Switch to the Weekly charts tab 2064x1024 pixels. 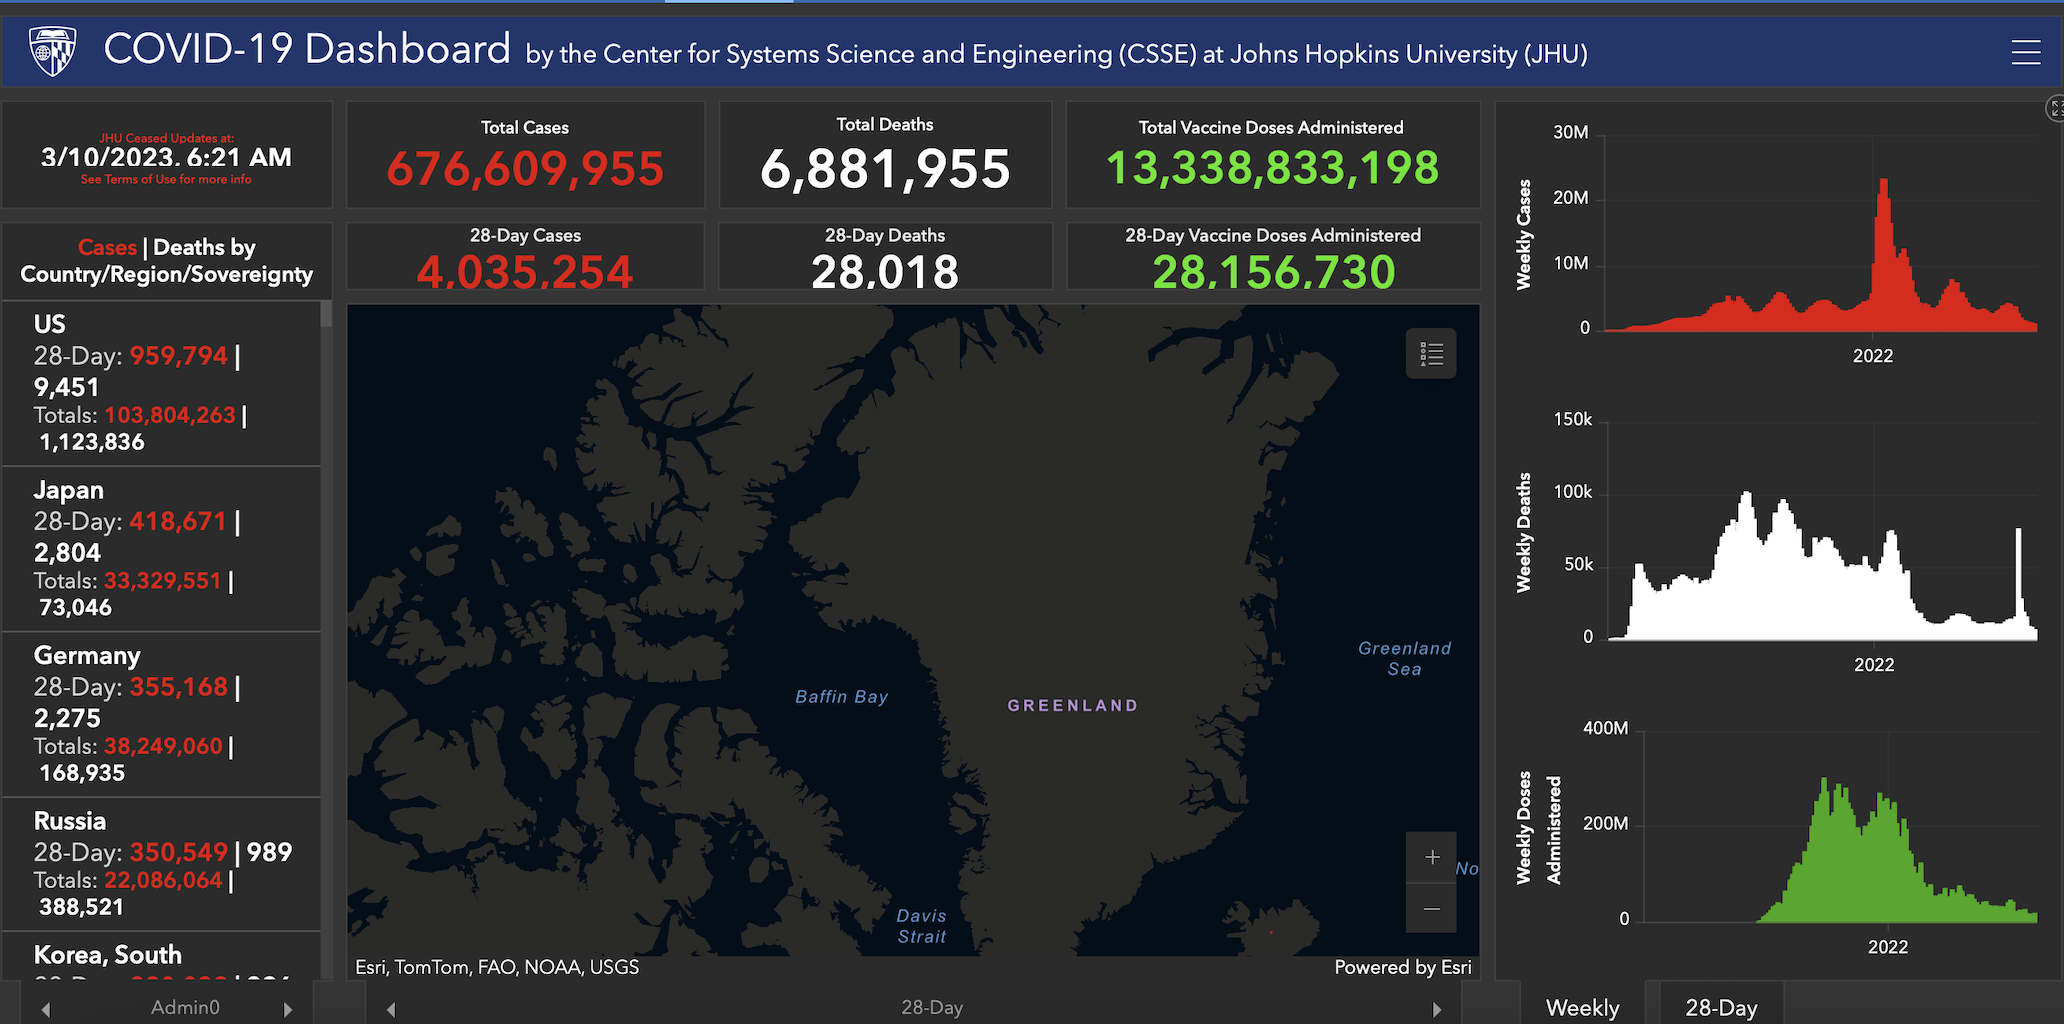click(x=1582, y=1006)
